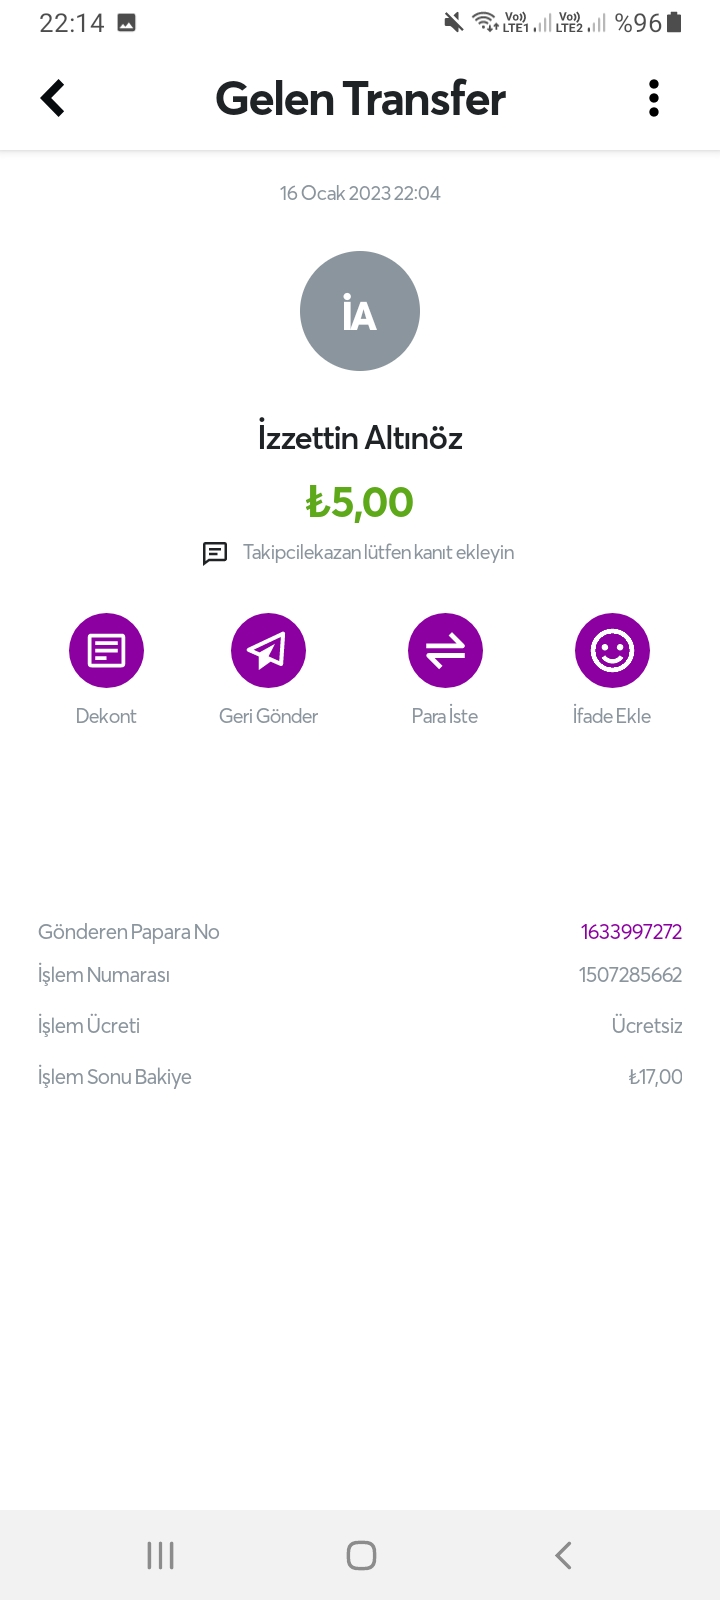Tap the sender name İzzettin Altınöz
Image resolution: width=720 pixels, height=1600 pixels.
360,438
